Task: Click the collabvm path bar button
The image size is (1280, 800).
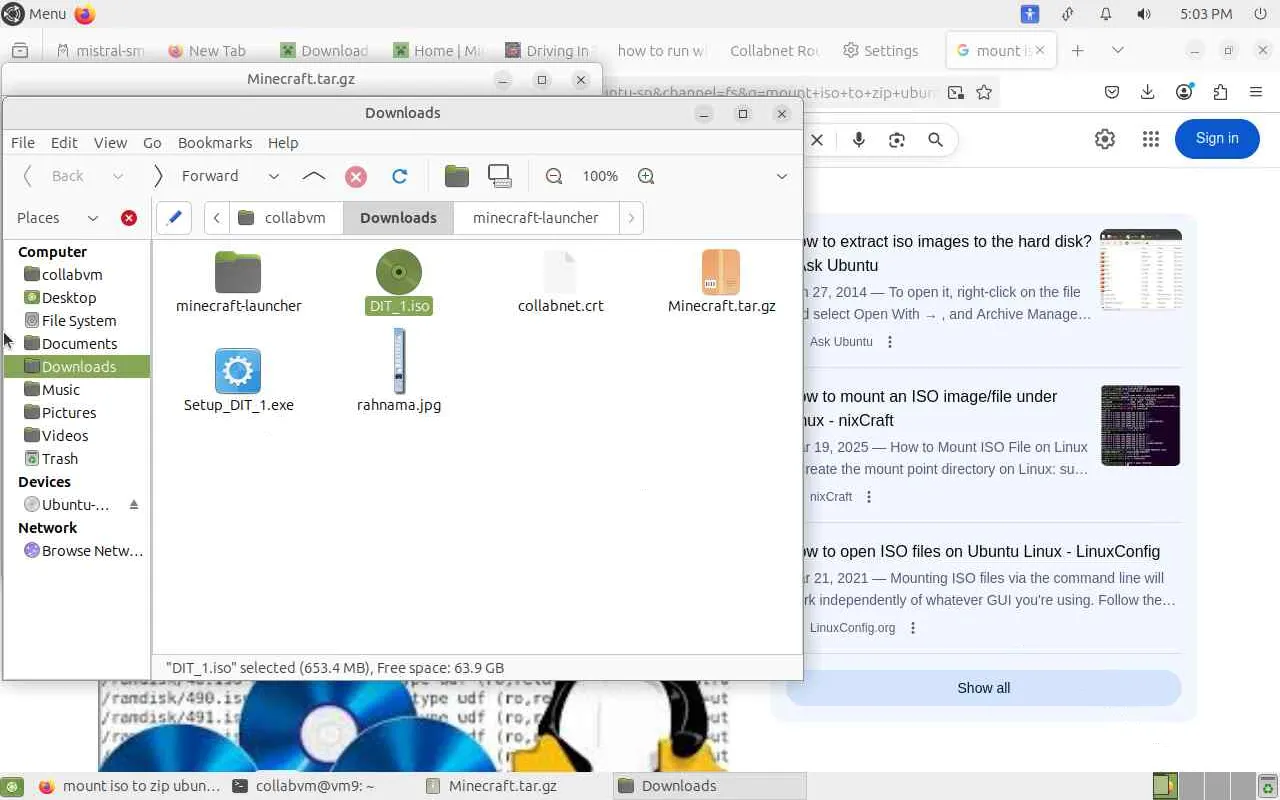Action: [286, 218]
